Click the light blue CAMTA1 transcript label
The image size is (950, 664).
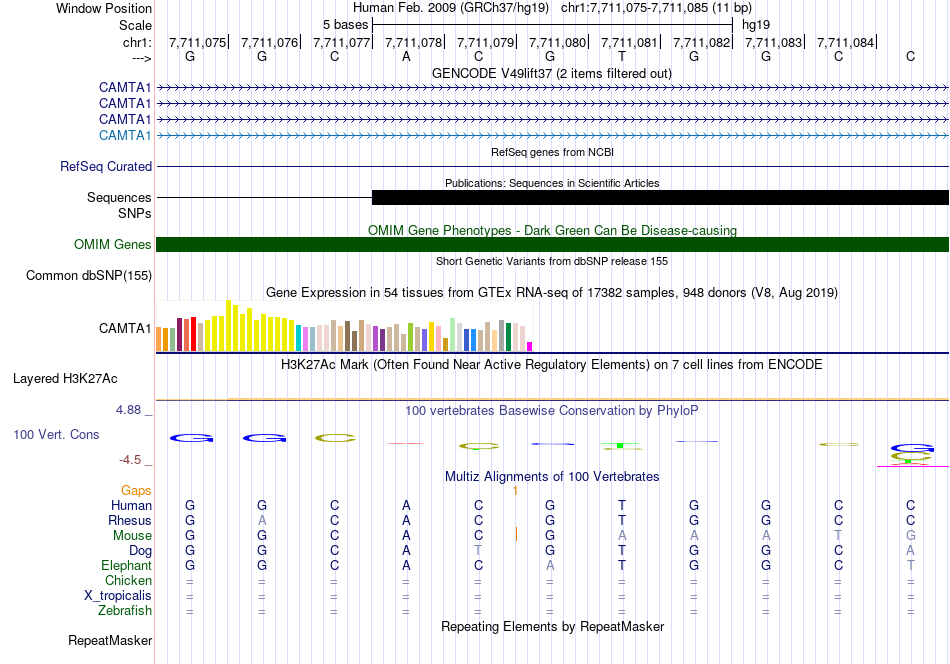(x=125, y=135)
